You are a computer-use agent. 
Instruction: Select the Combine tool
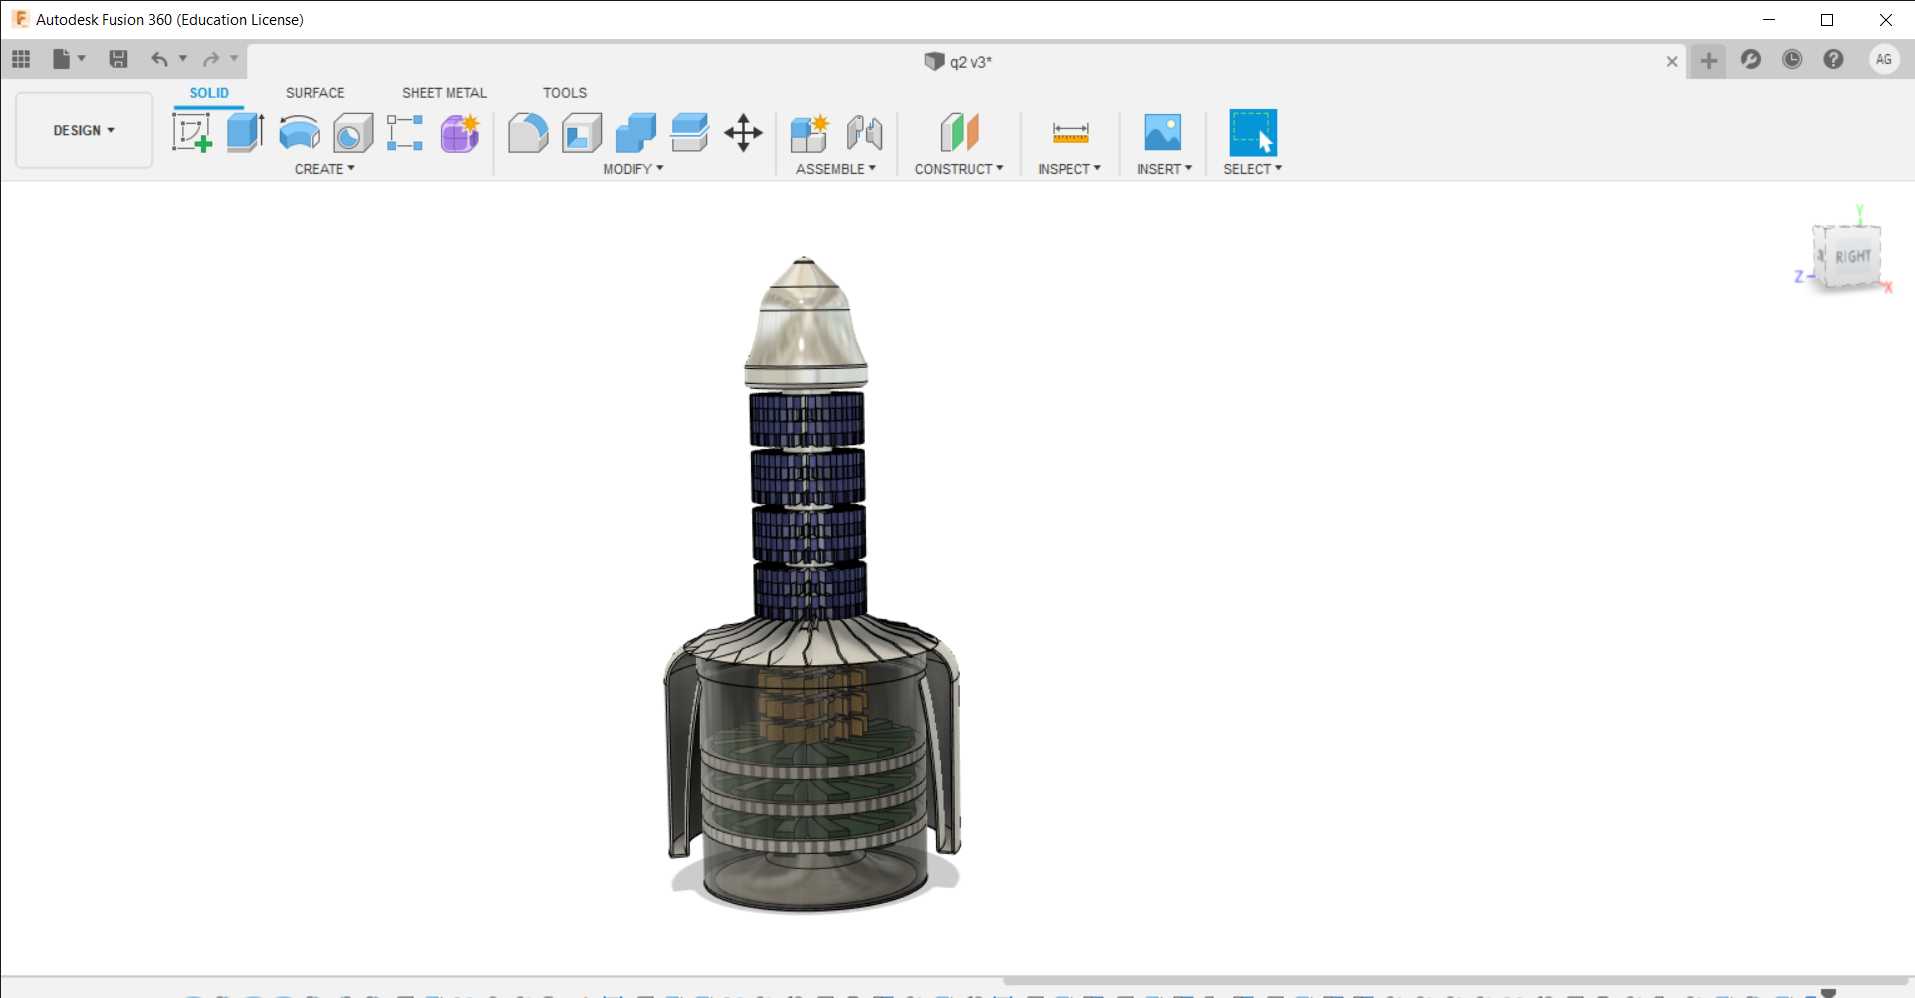pos(635,132)
